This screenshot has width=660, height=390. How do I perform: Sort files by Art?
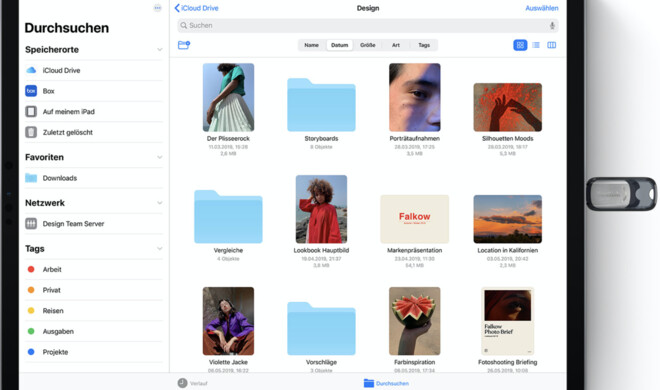[x=396, y=45]
